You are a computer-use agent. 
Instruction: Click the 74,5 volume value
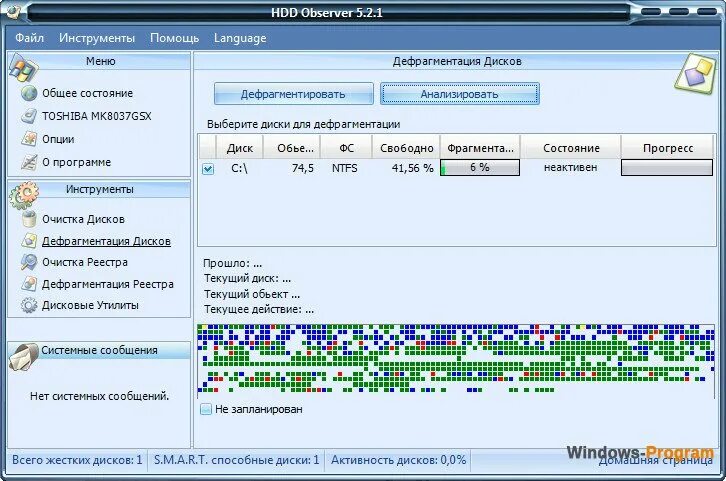click(x=303, y=168)
